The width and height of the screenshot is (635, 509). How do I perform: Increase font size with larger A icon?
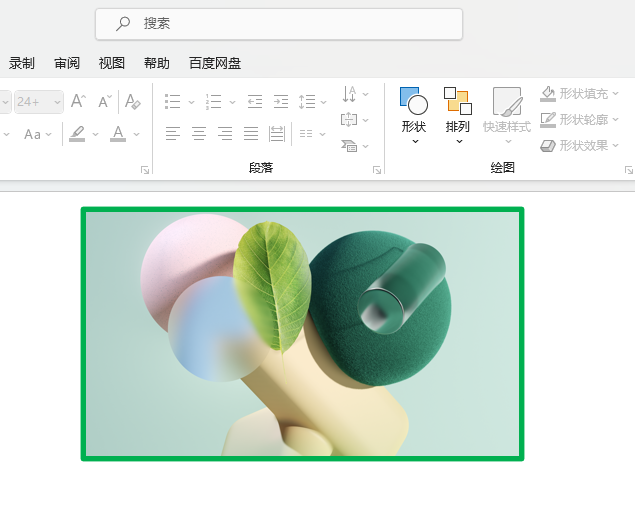[x=78, y=101]
